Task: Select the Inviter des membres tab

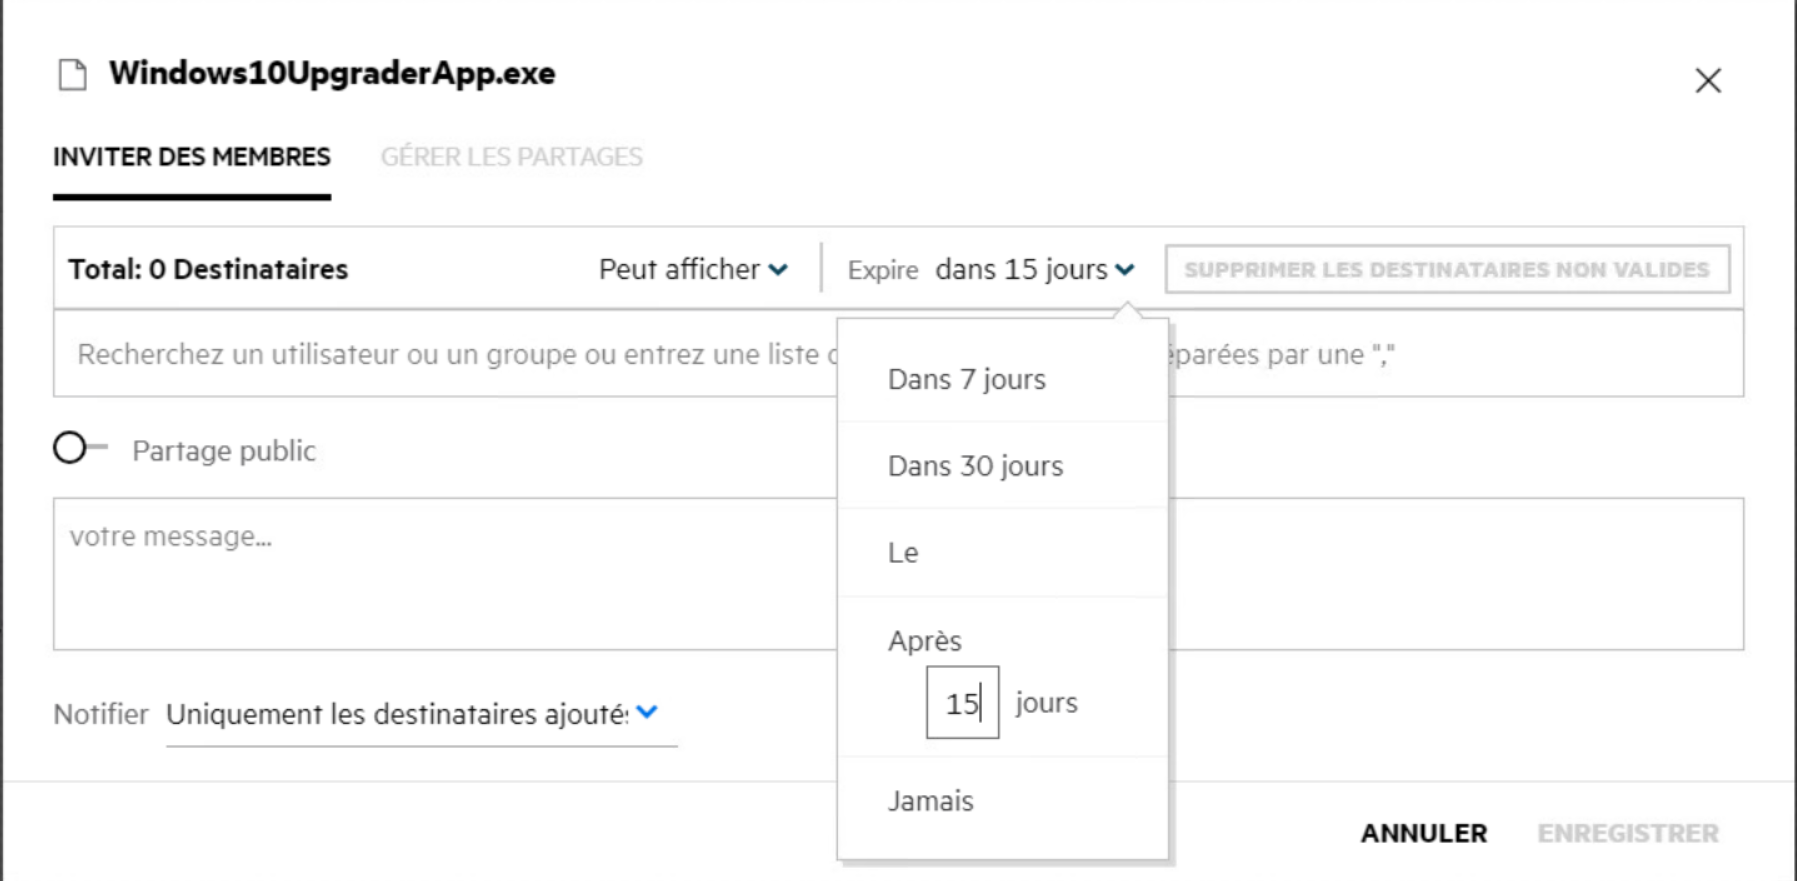Action: pos(191,157)
